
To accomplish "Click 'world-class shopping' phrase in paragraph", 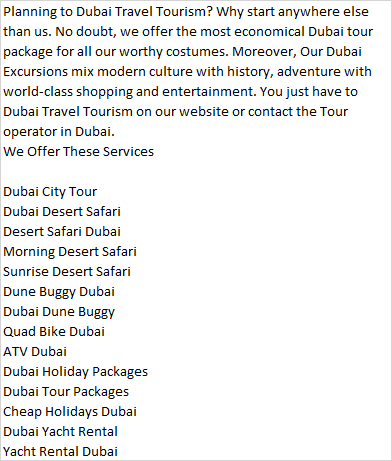I will click(x=68, y=92).
